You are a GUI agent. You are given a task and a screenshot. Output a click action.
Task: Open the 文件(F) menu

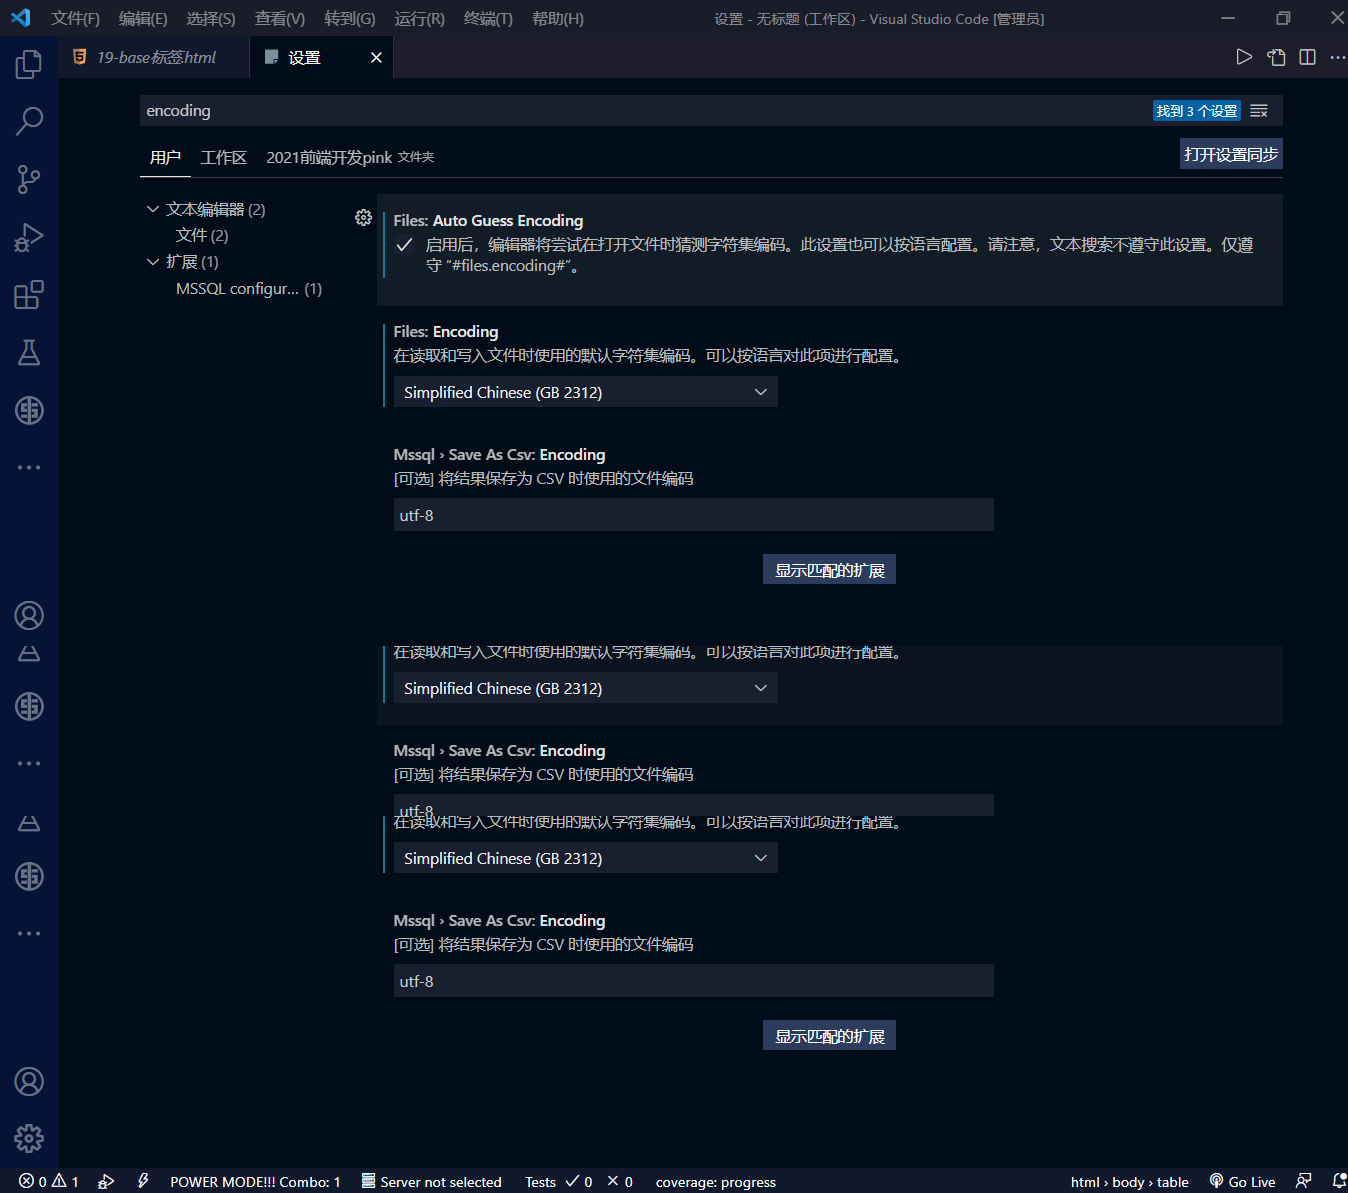[x=76, y=19]
